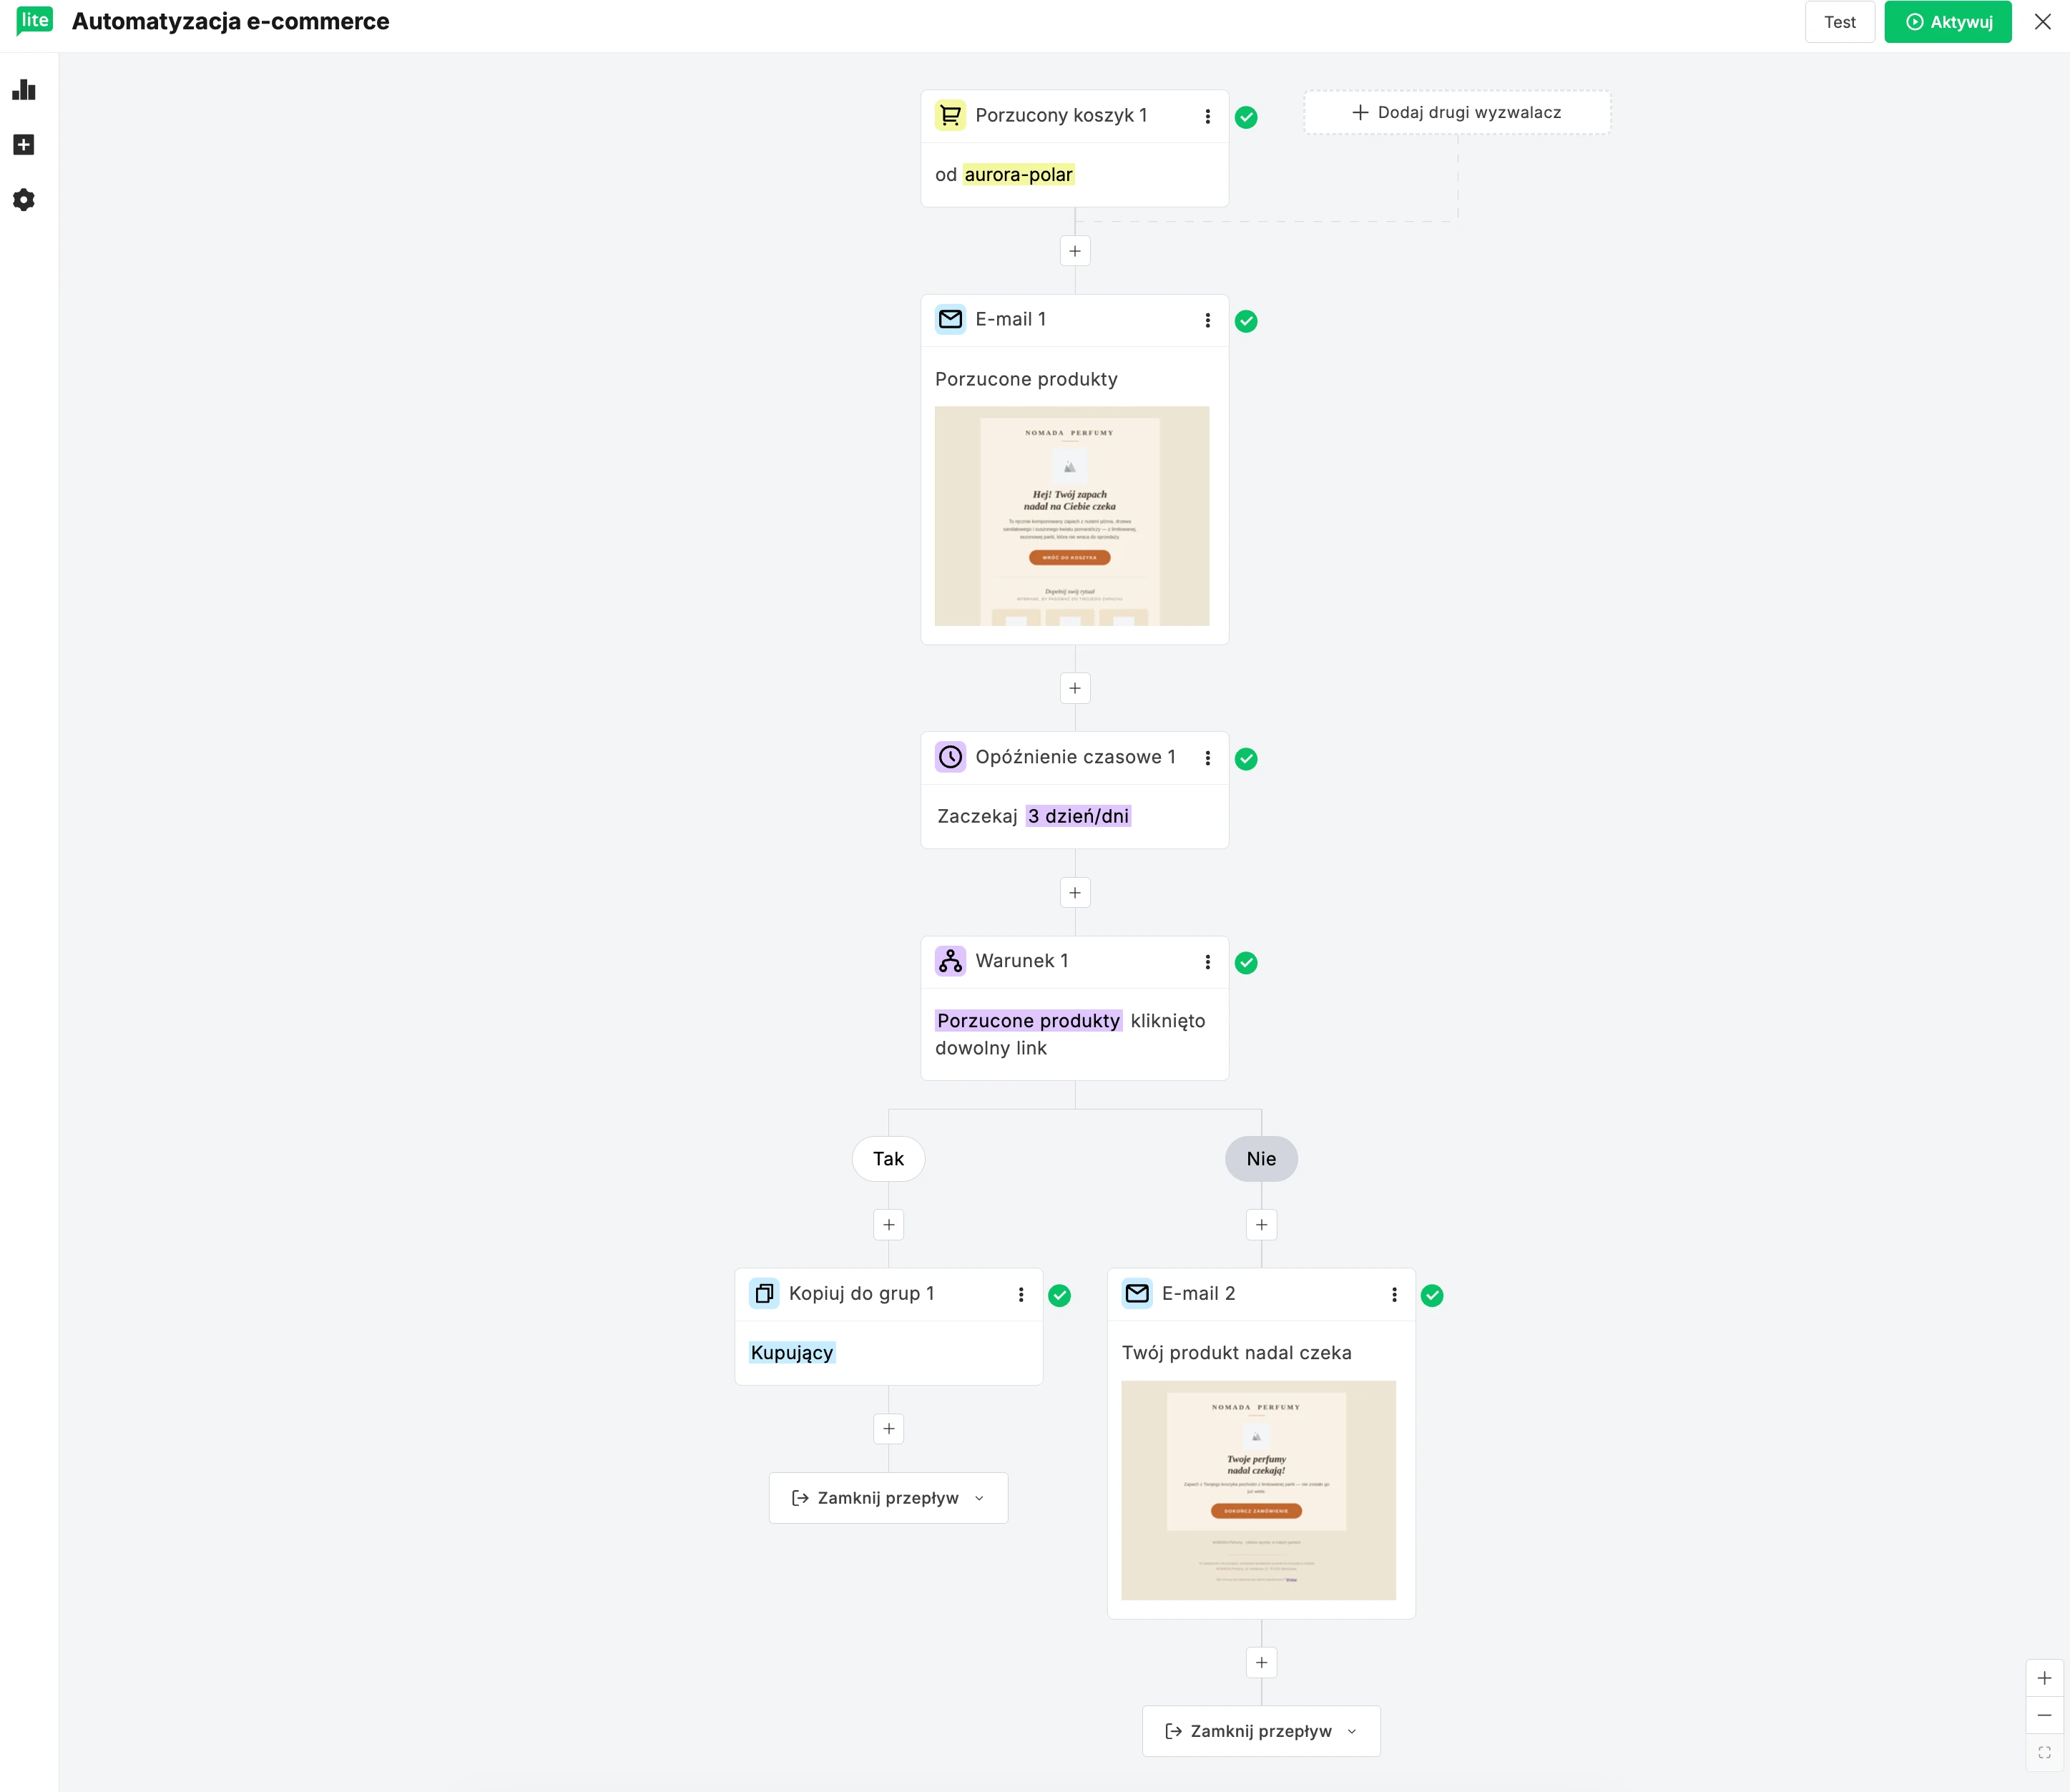Click green checkmark beside E-mail 2
This screenshot has height=1792, width=2070.
[x=1432, y=1296]
